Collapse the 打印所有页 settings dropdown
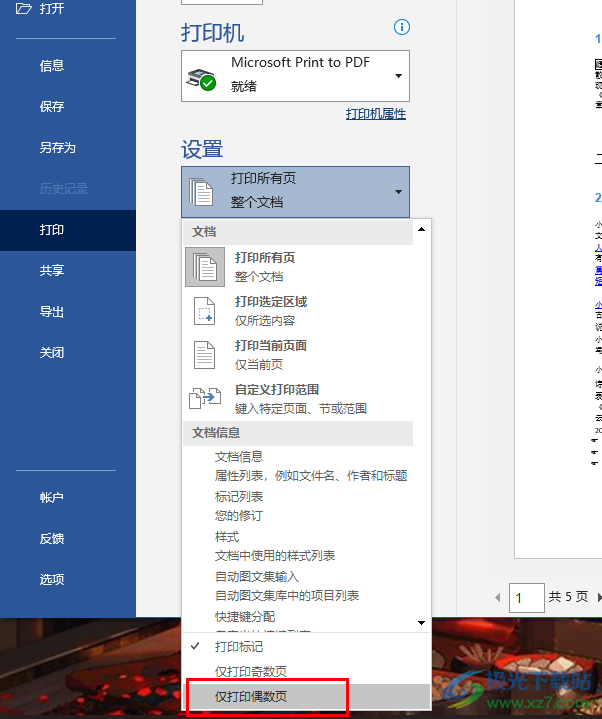 pyautogui.click(x=398, y=191)
